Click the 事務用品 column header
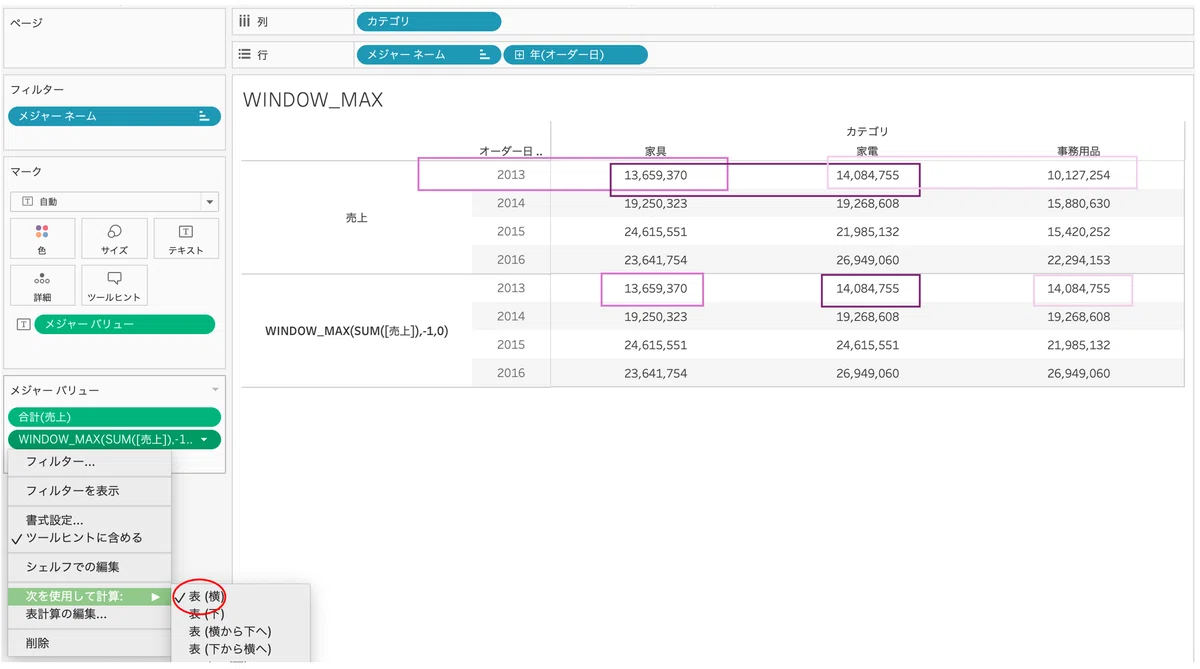 click(1079, 151)
